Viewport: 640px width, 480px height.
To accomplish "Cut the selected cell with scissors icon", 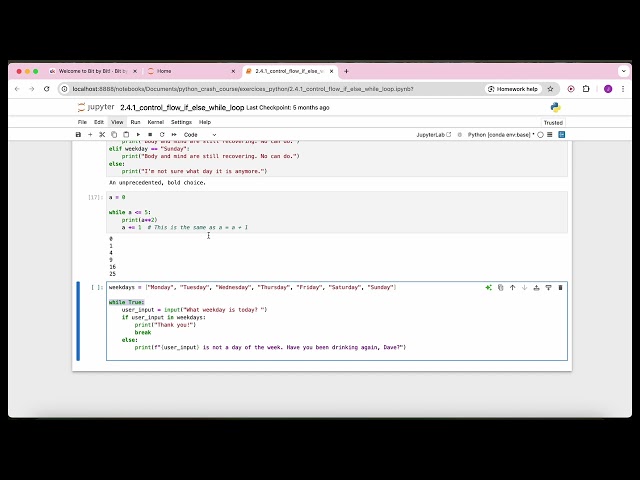I will click(102, 134).
